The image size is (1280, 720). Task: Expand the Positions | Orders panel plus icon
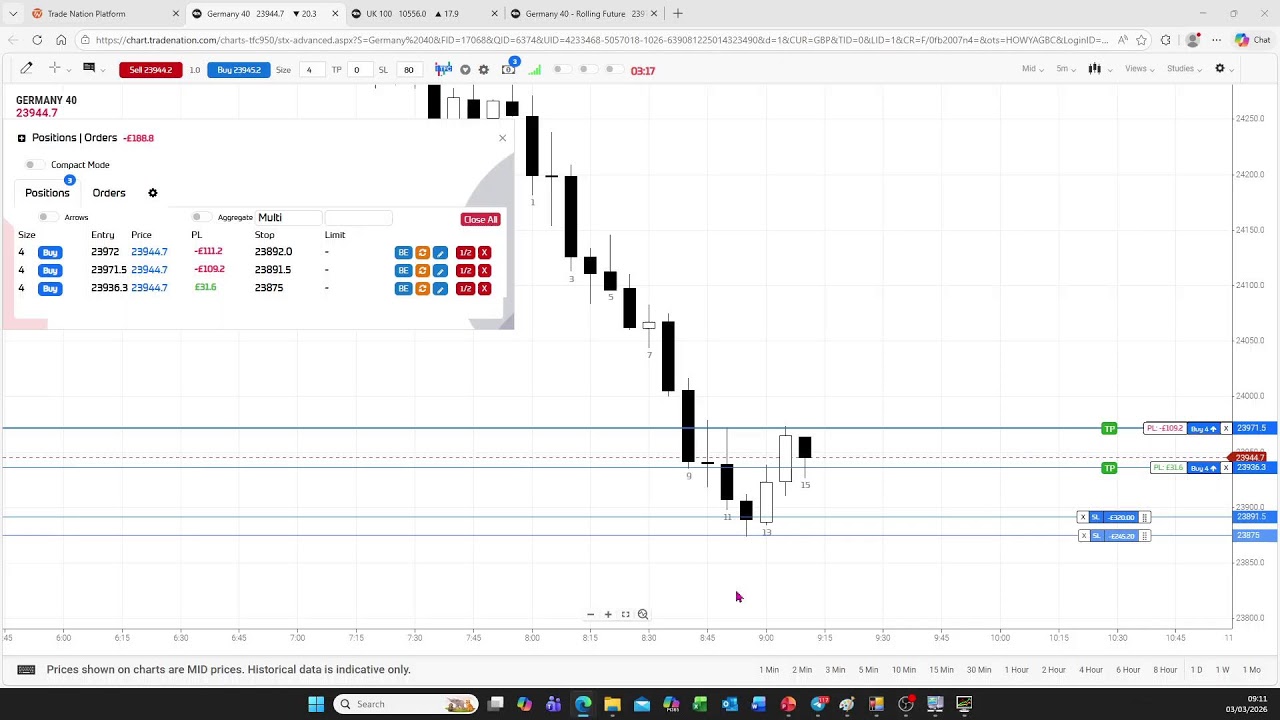[21, 138]
